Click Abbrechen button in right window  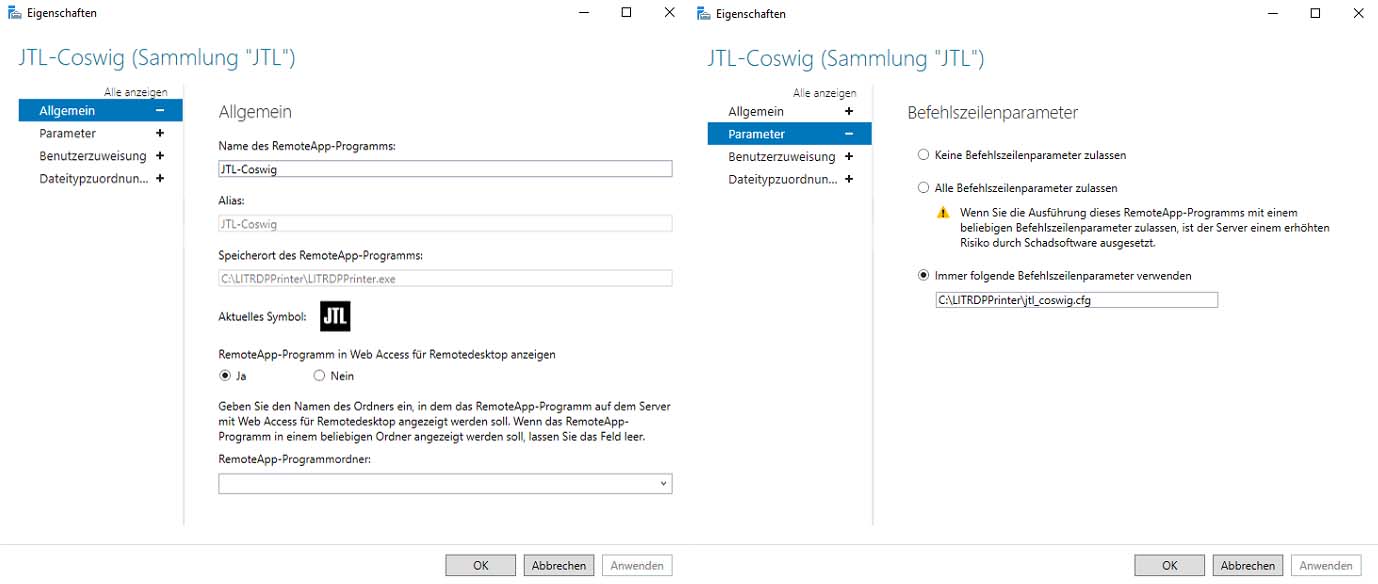[x=1247, y=565]
